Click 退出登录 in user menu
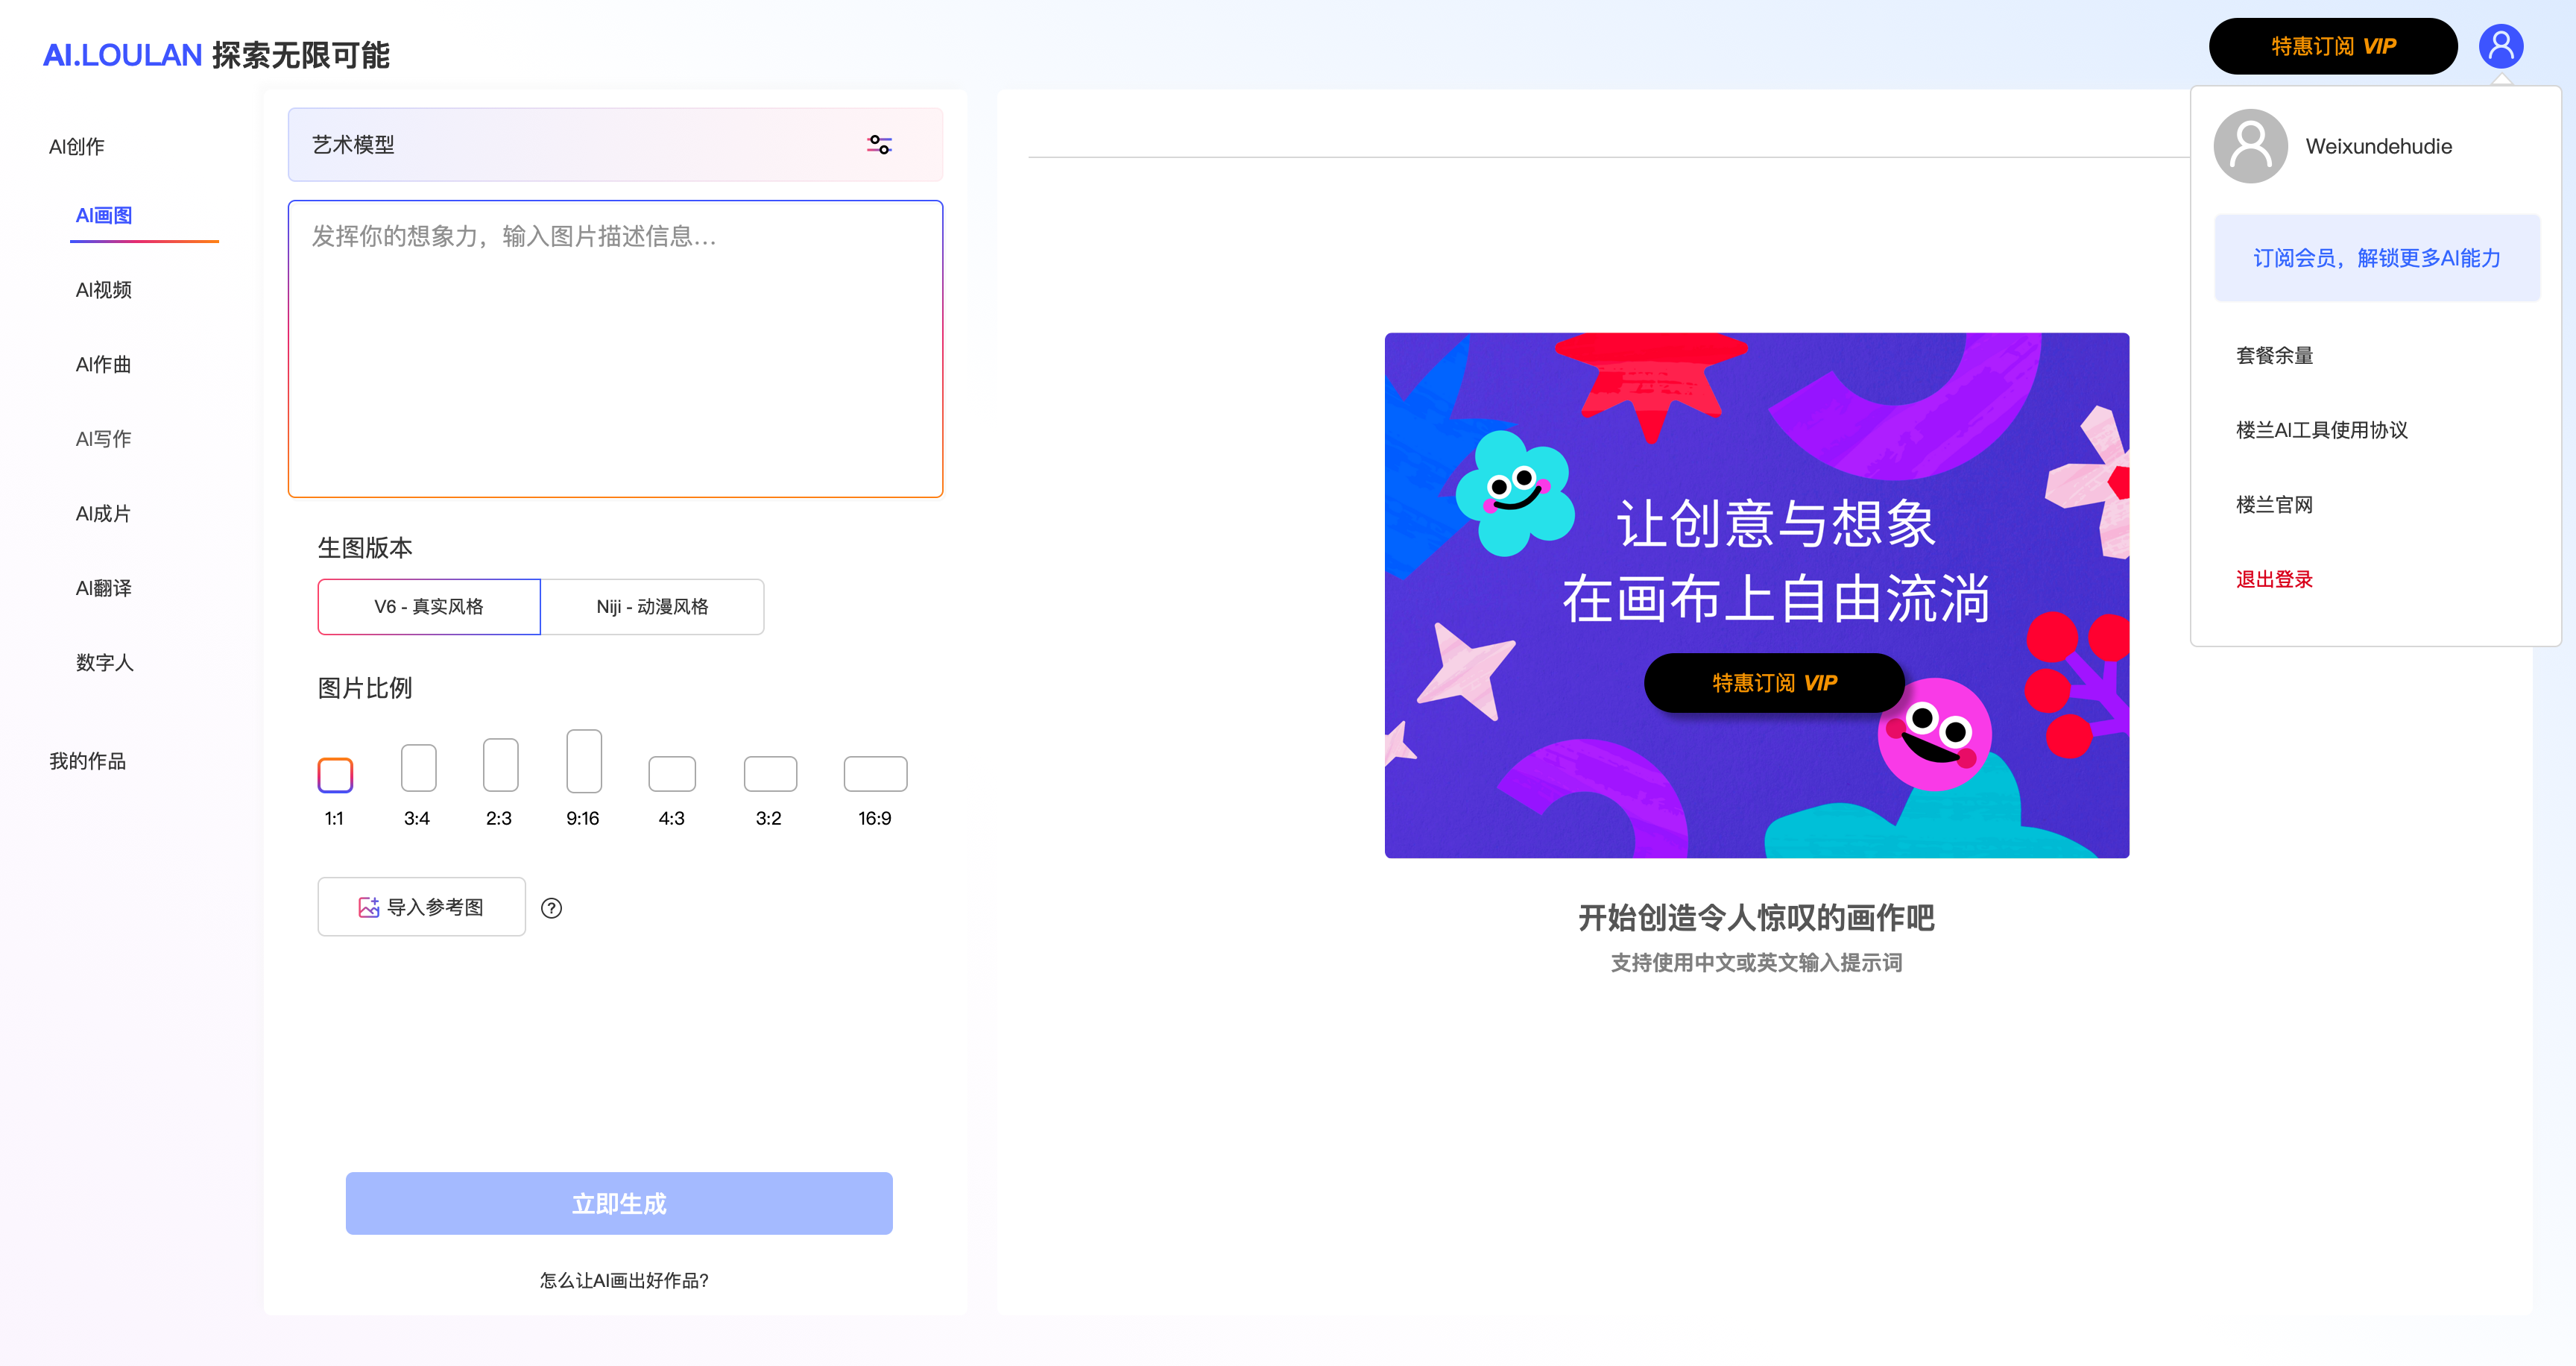Viewport: 2576px width, 1366px height. [2274, 579]
